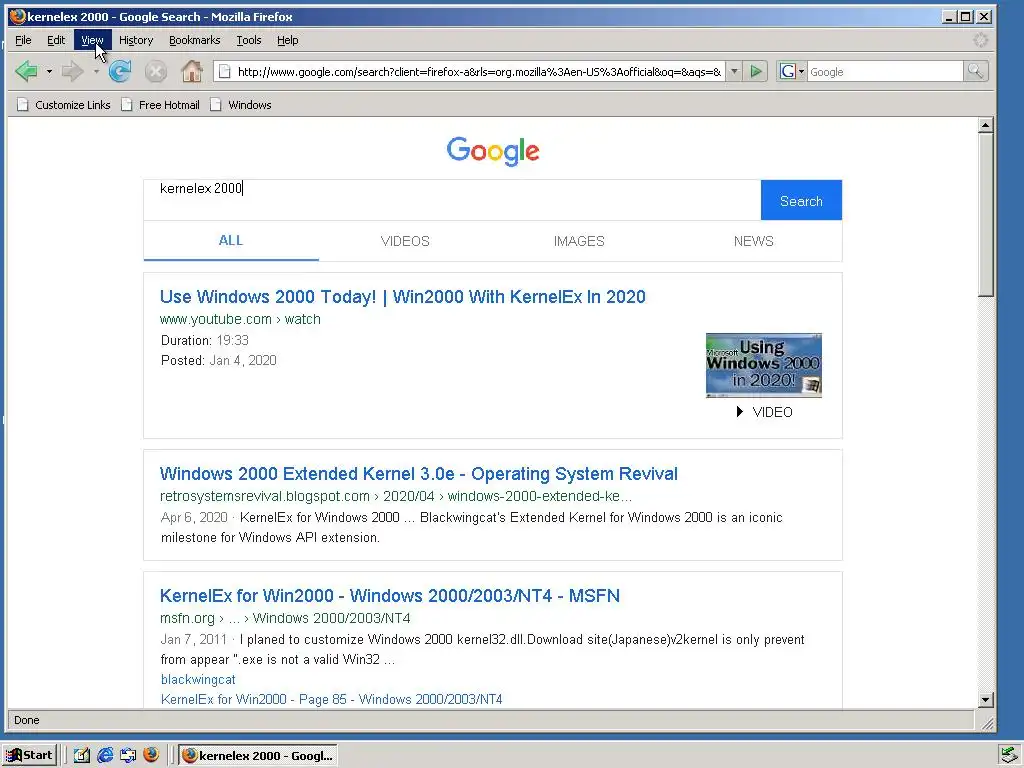Click in the Google page search box
This screenshot has width=1024, height=768.
coord(452,200)
